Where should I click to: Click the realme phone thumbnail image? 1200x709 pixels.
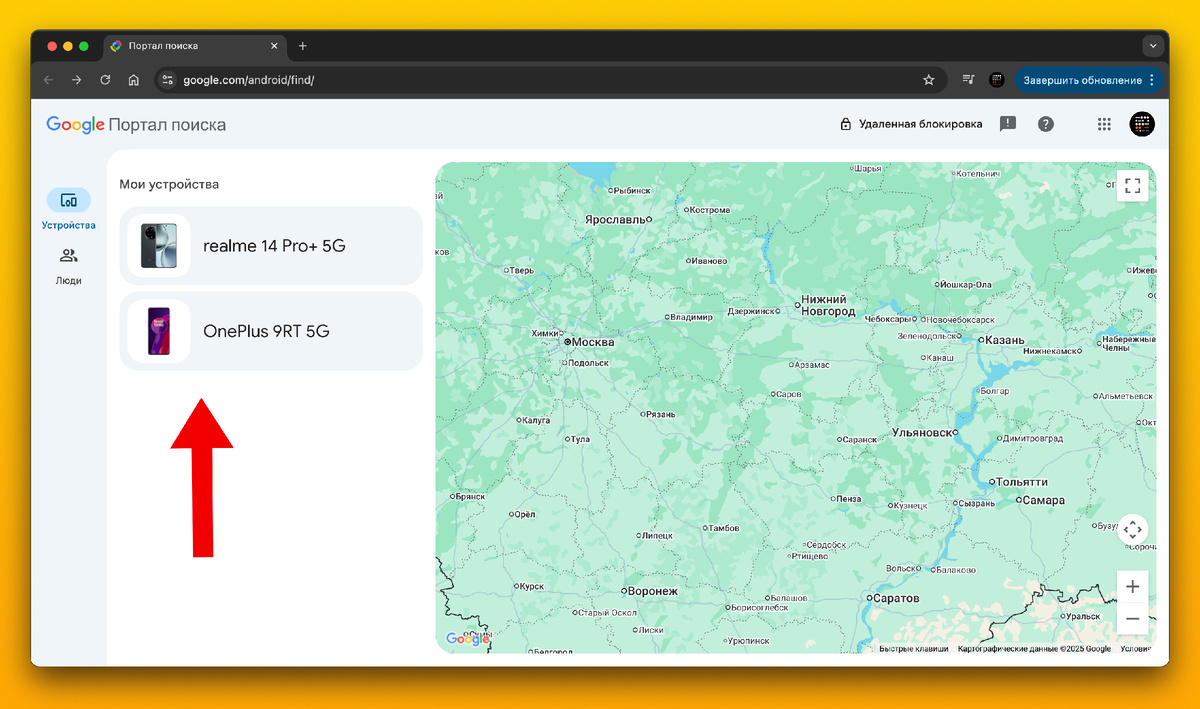(x=159, y=246)
